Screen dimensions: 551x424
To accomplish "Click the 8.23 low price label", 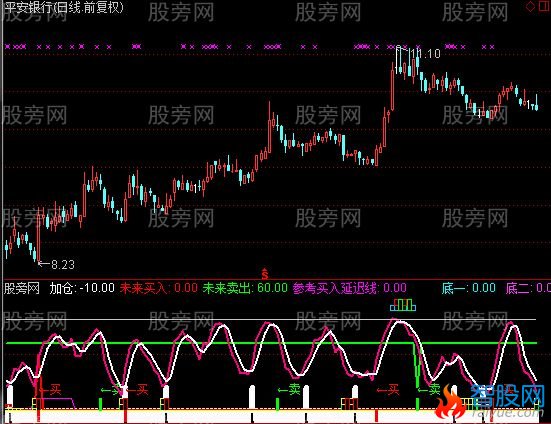I will point(63,265).
